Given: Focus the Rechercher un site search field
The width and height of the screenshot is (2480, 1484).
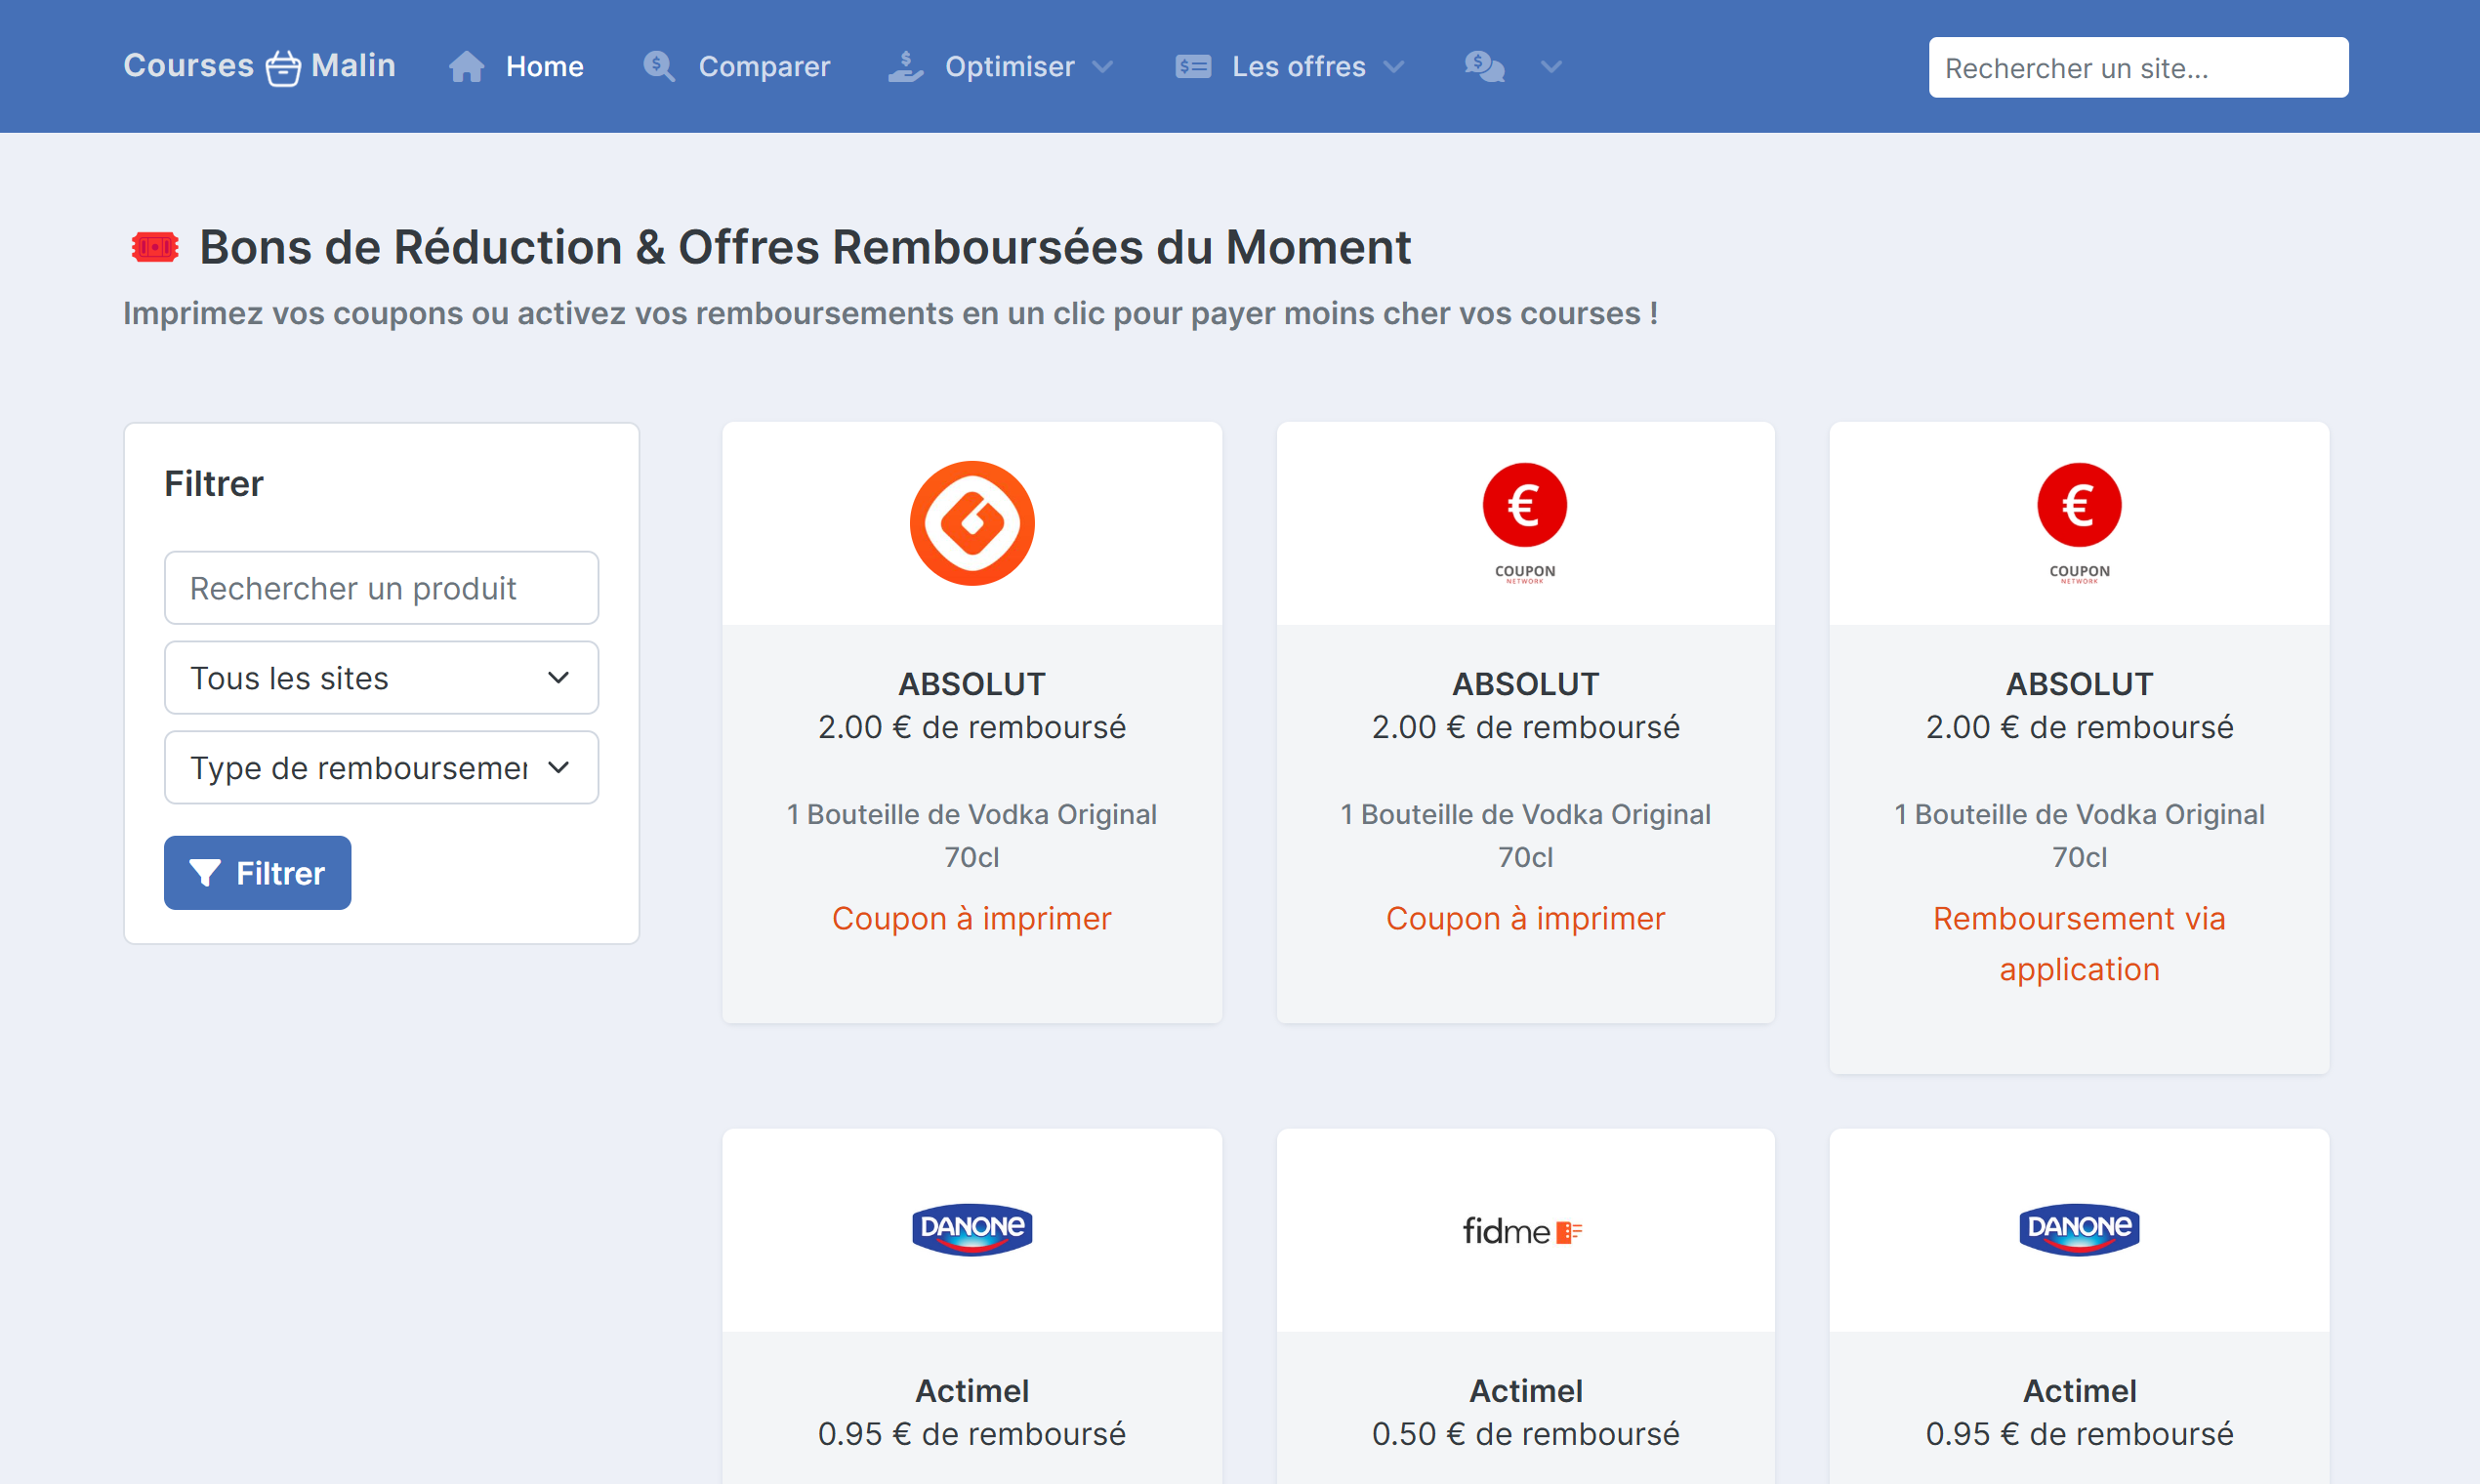Looking at the screenshot, I should click(x=2138, y=68).
